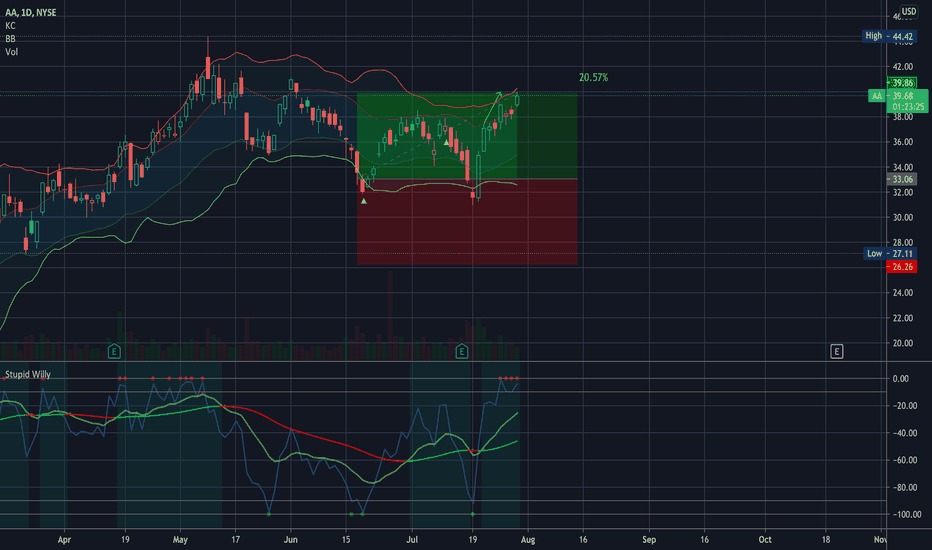The width and height of the screenshot is (932, 550).
Task: Click the green up-arrow signal in mid July
Action: point(446,143)
